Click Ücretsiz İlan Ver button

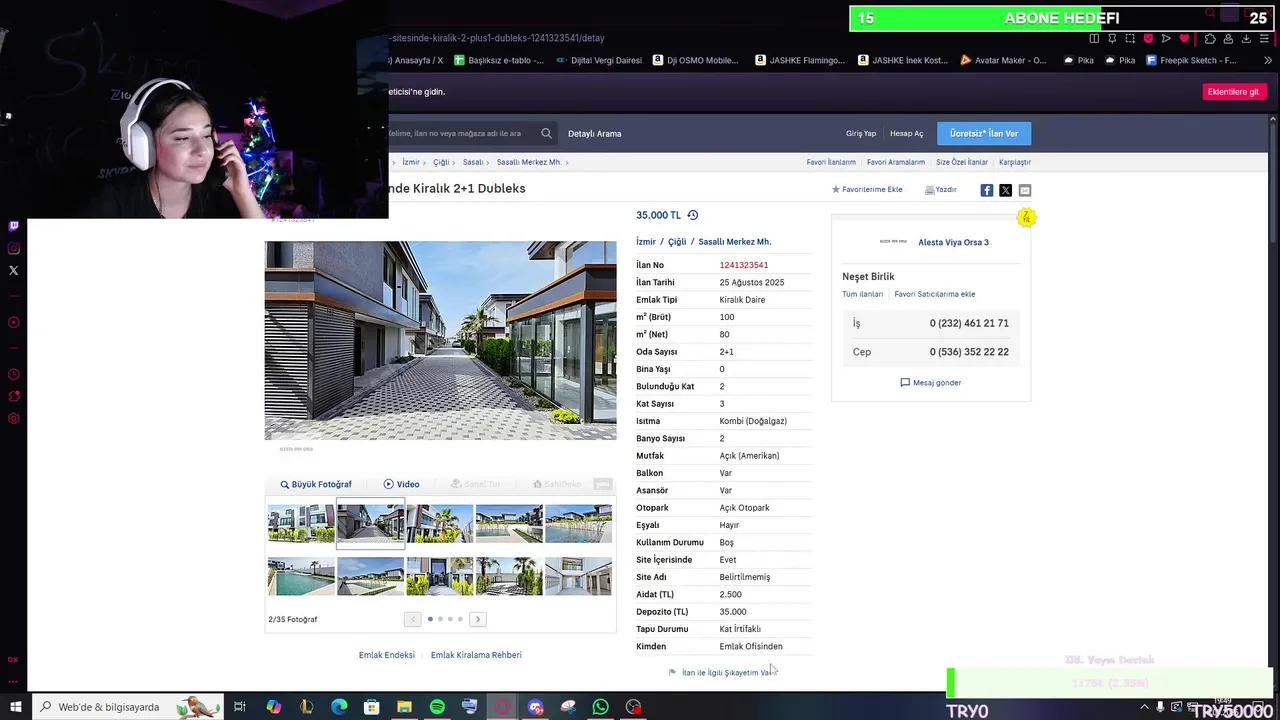[x=984, y=133]
